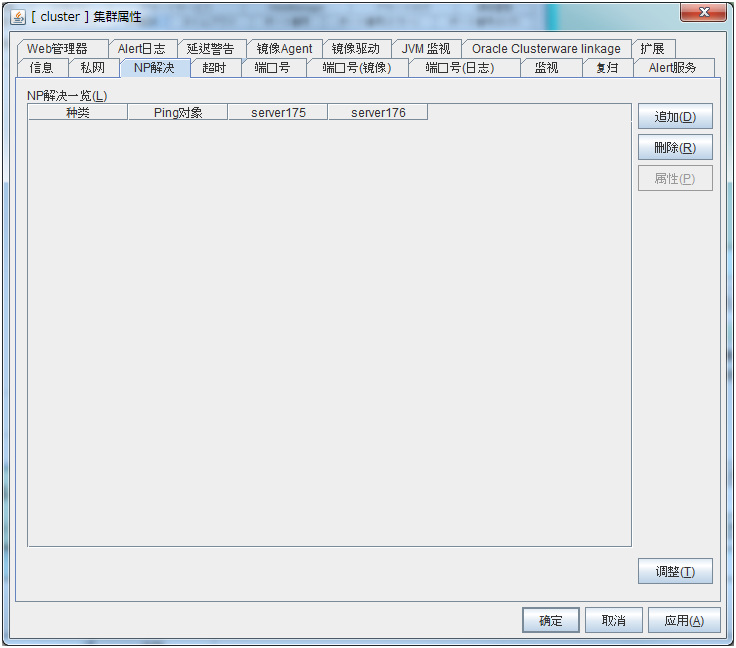736x648 pixels.
Task: Select the 私网 tab
Action: pyautogui.click(x=93, y=68)
